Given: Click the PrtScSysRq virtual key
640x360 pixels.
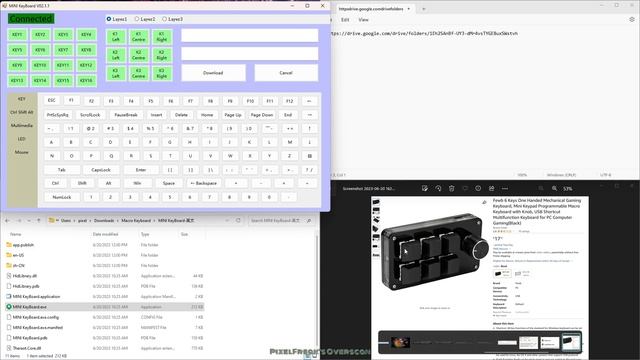Looking at the screenshot, I should click(58, 115).
